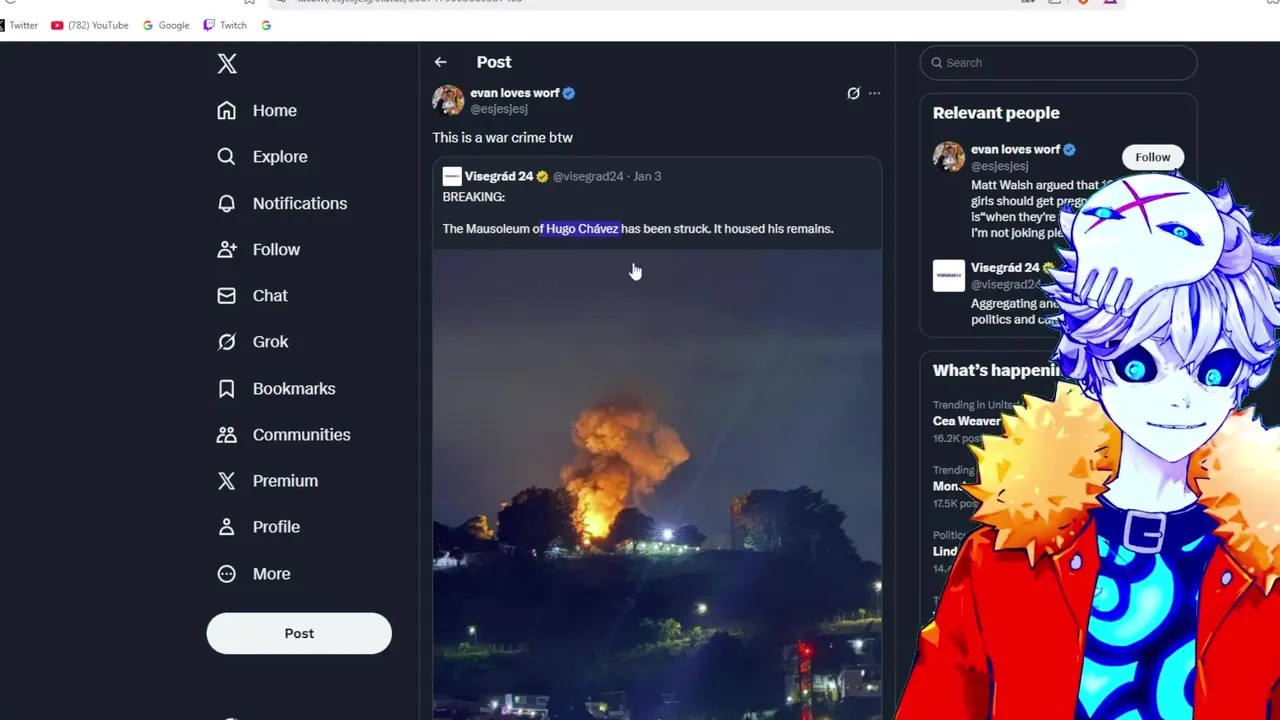Open the Chat envelope item

pyautogui.click(x=252, y=295)
